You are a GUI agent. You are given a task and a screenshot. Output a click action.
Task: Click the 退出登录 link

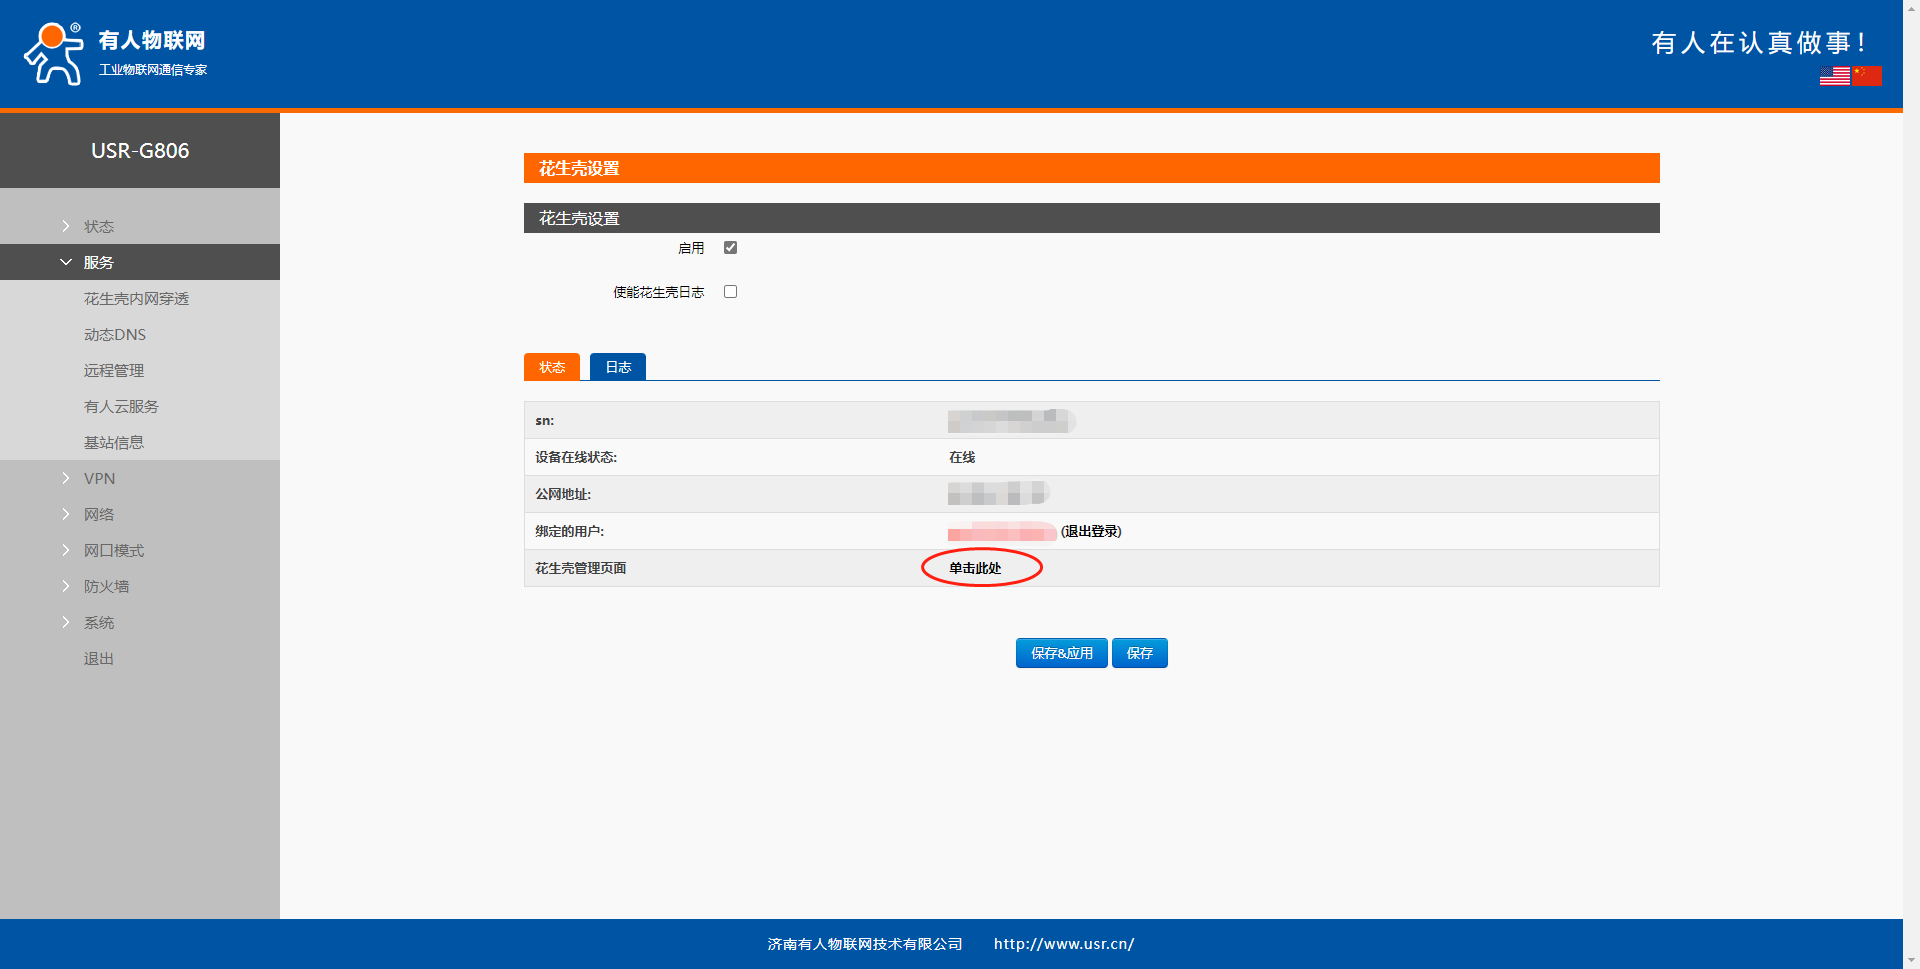[x=1091, y=532]
